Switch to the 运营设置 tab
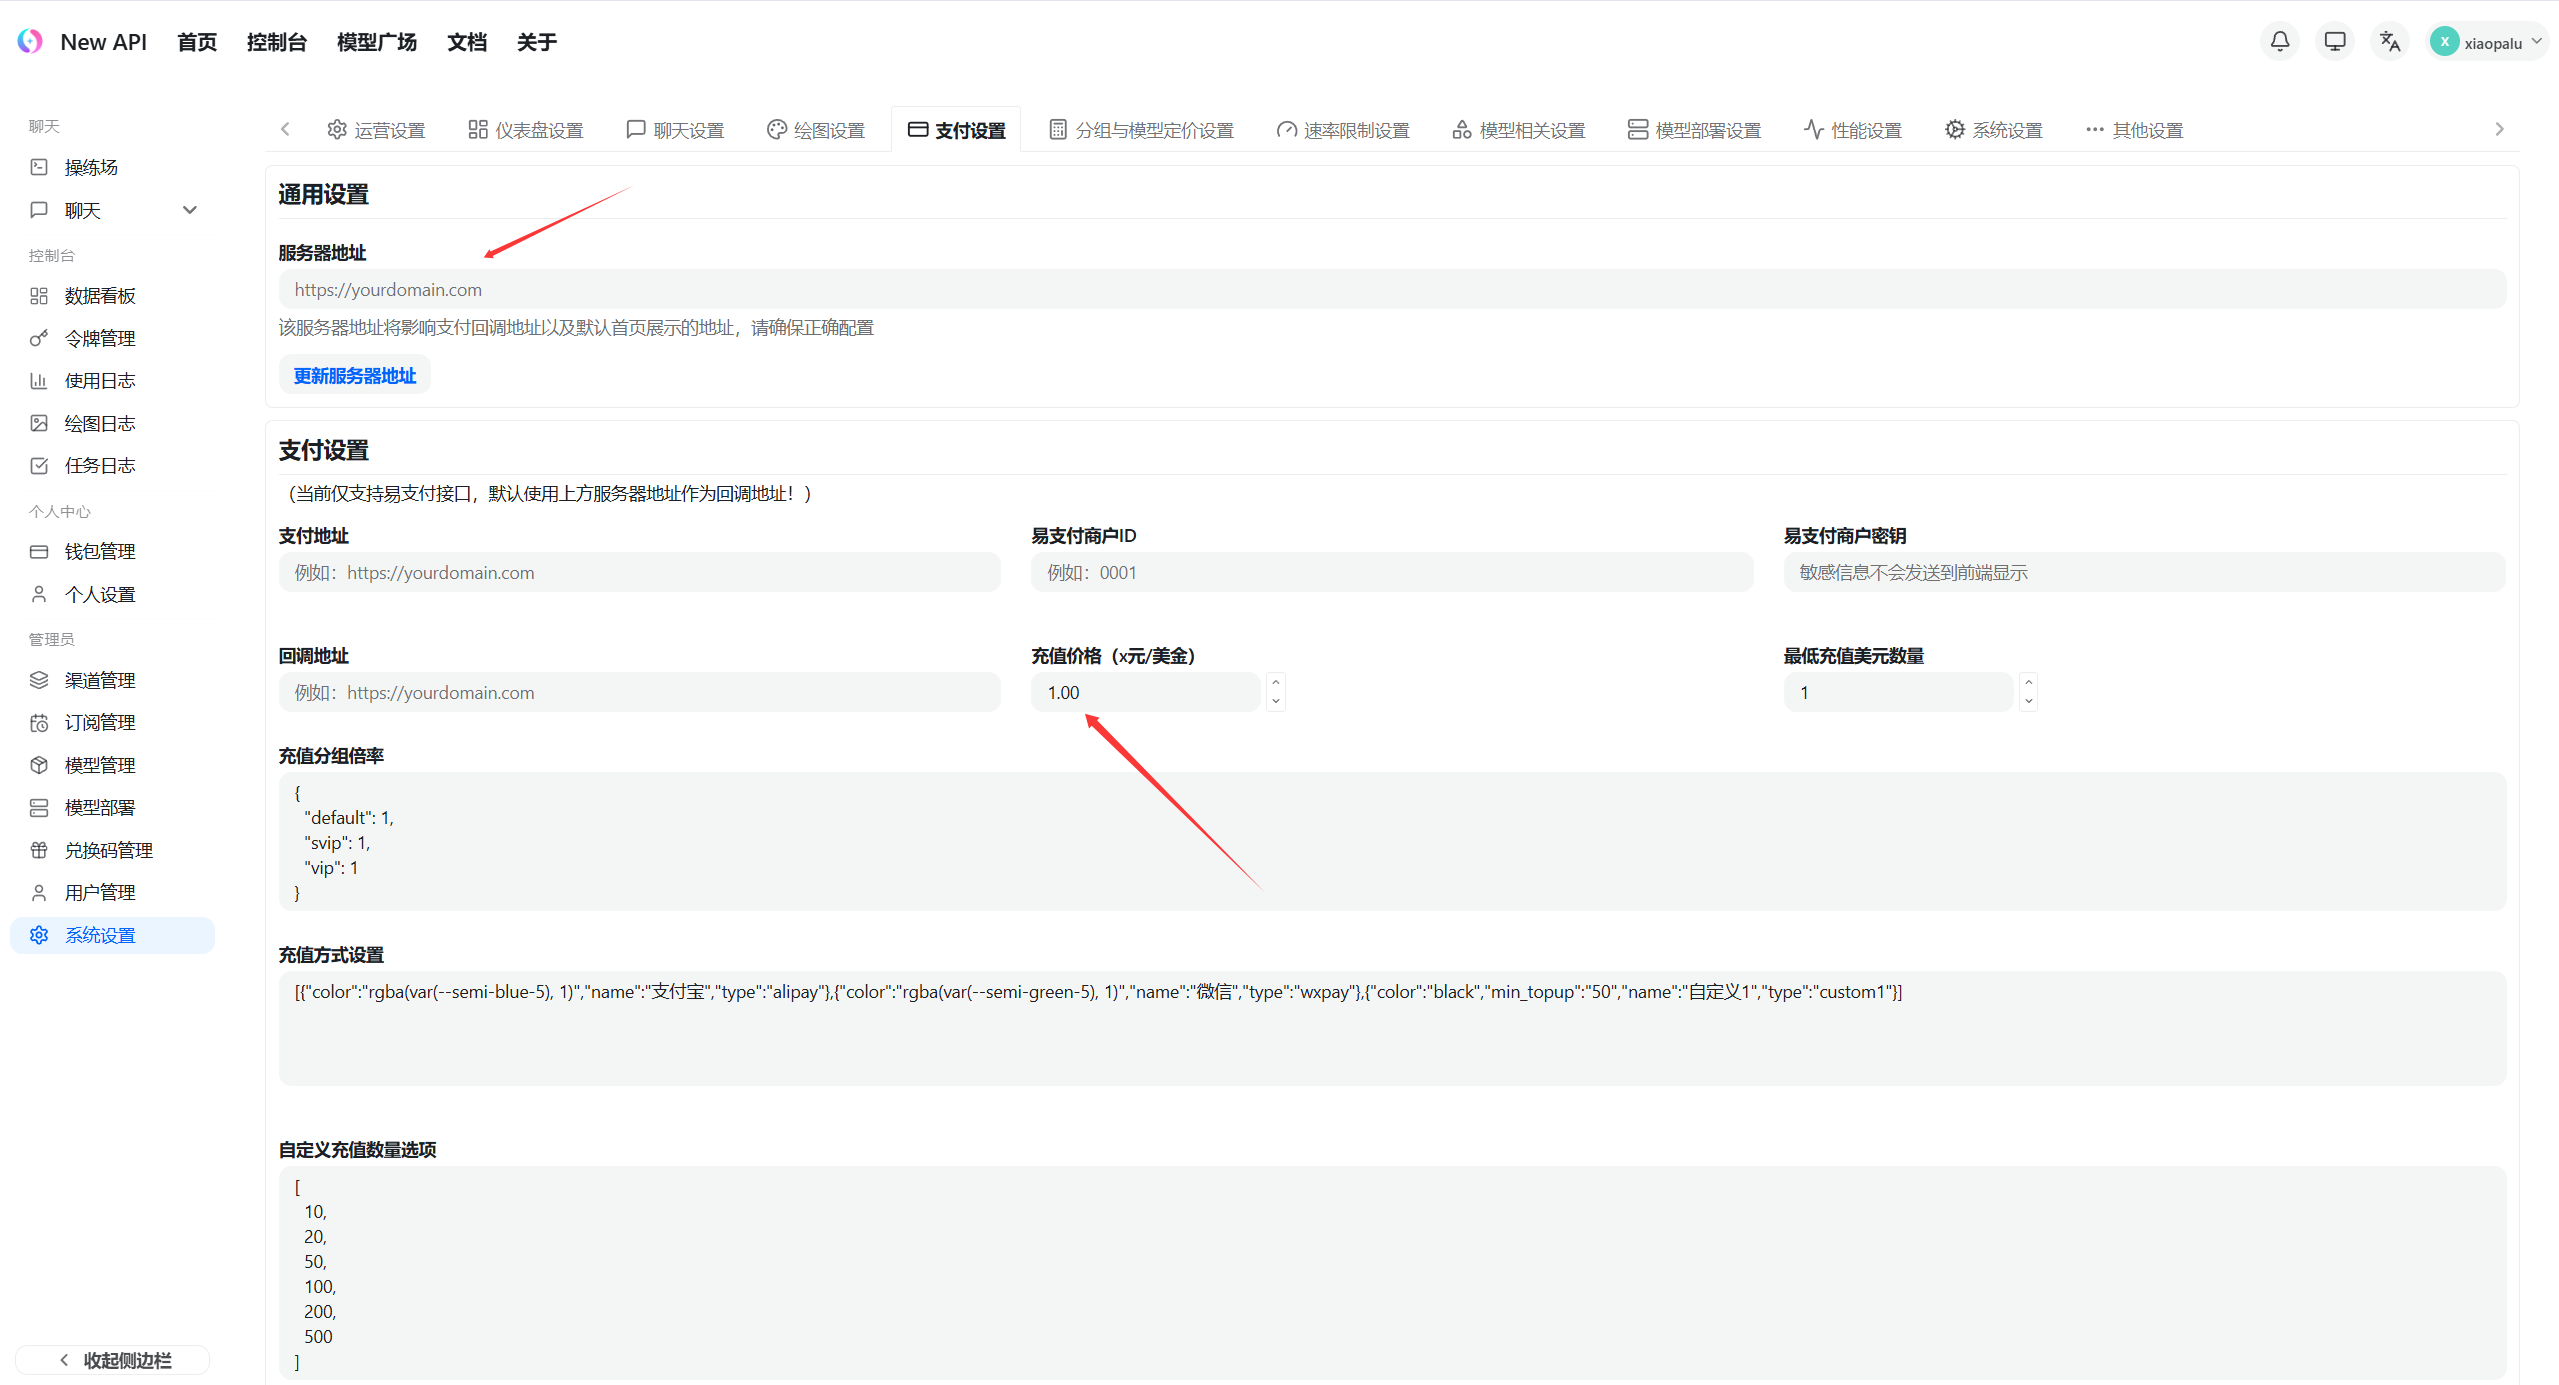Viewport: 2559px width, 1385px height. tap(376, 130)
